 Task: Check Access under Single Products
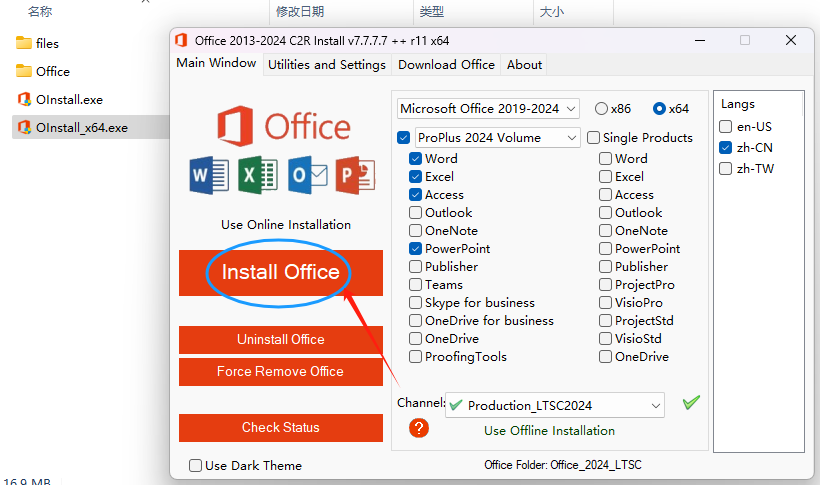click(x=605, y=195)
